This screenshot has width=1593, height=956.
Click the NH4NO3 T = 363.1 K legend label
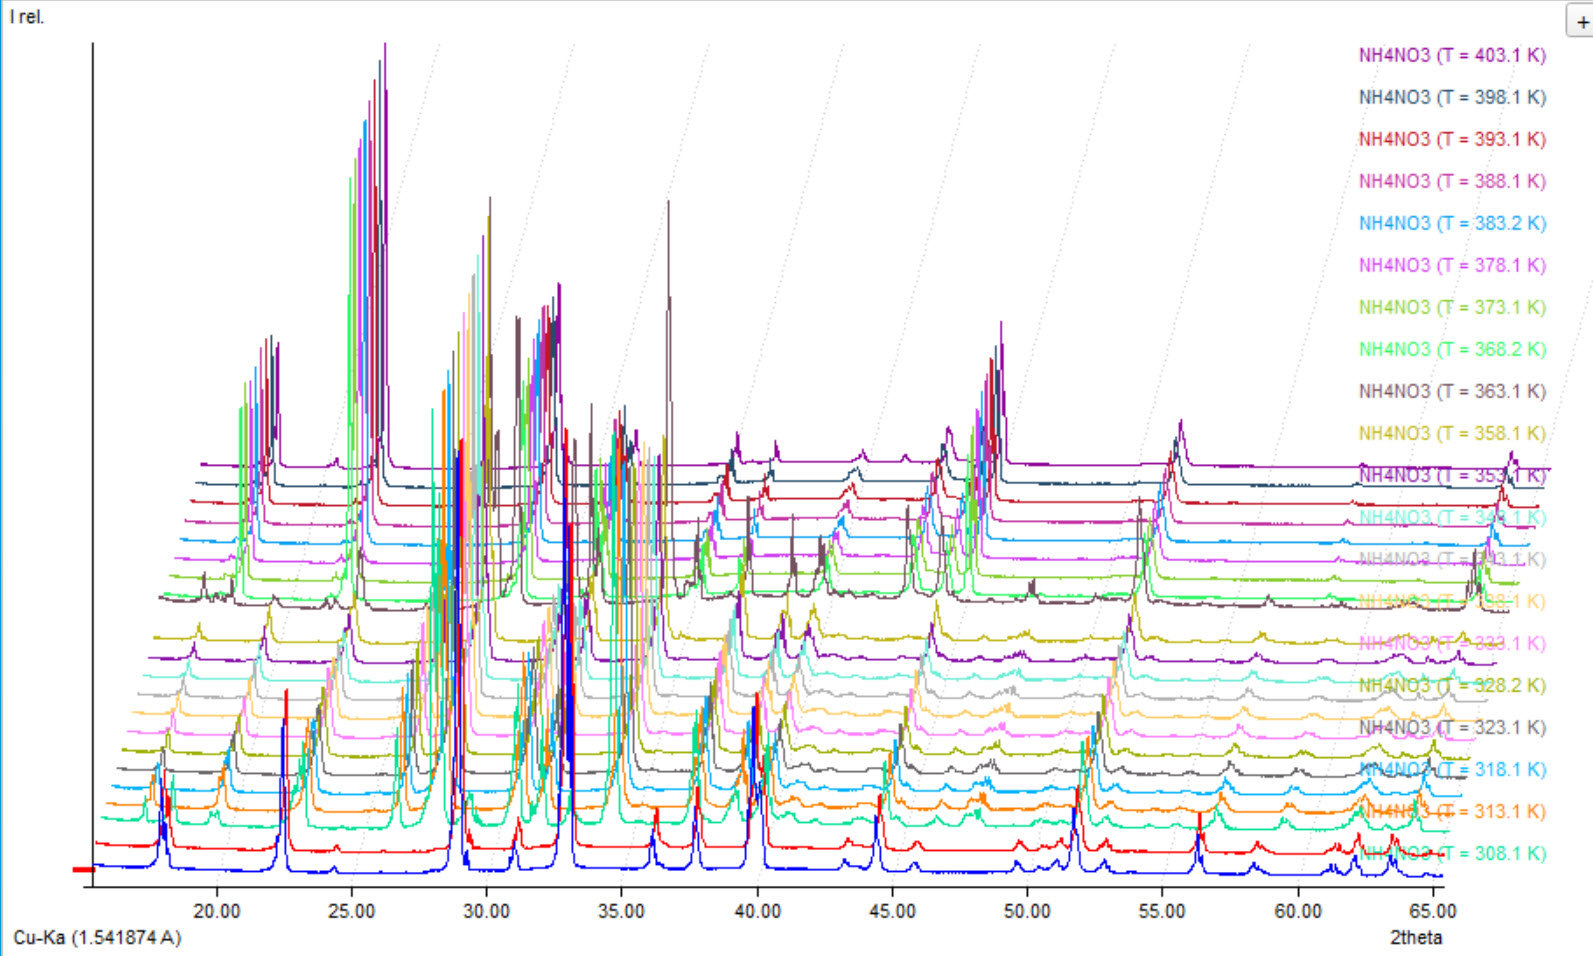tap(1451, 391)
